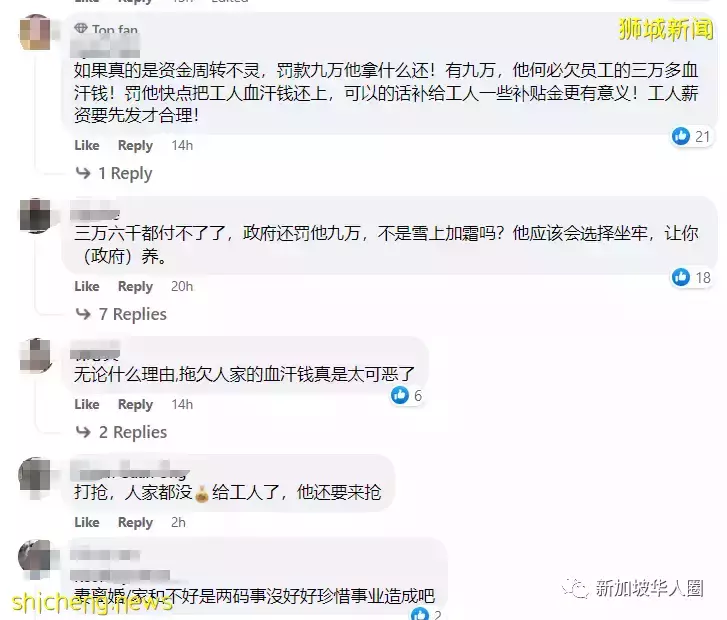Expand the 7 Replies thread

click(x=133, y=314)
